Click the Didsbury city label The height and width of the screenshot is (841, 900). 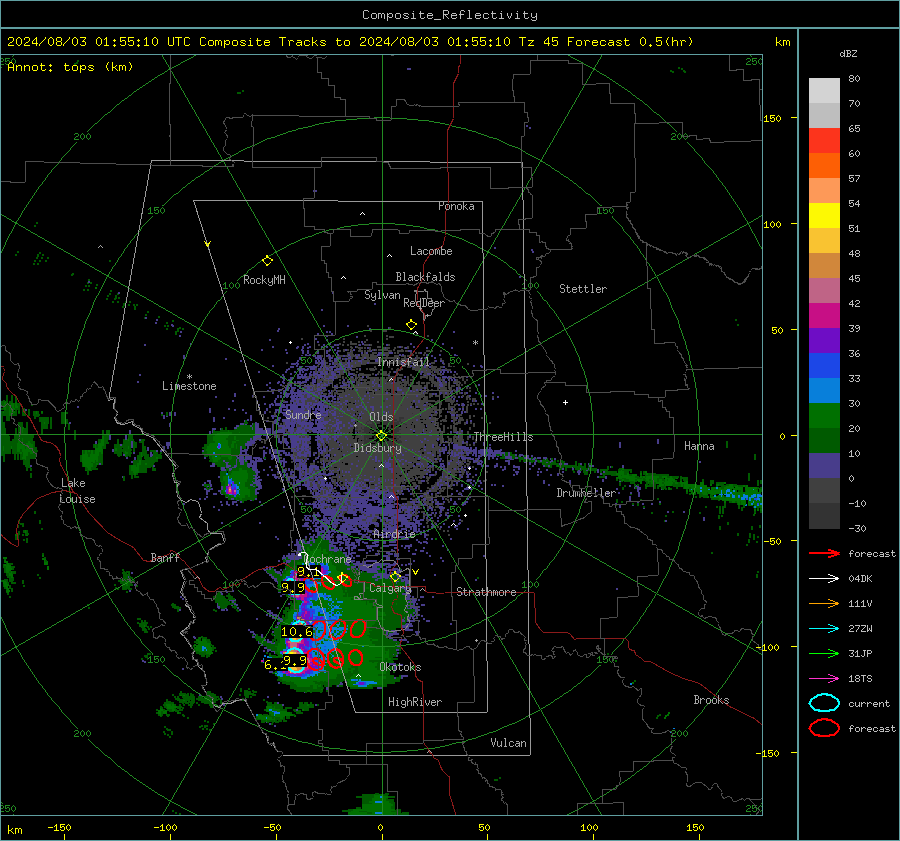(x=378, y=448)
